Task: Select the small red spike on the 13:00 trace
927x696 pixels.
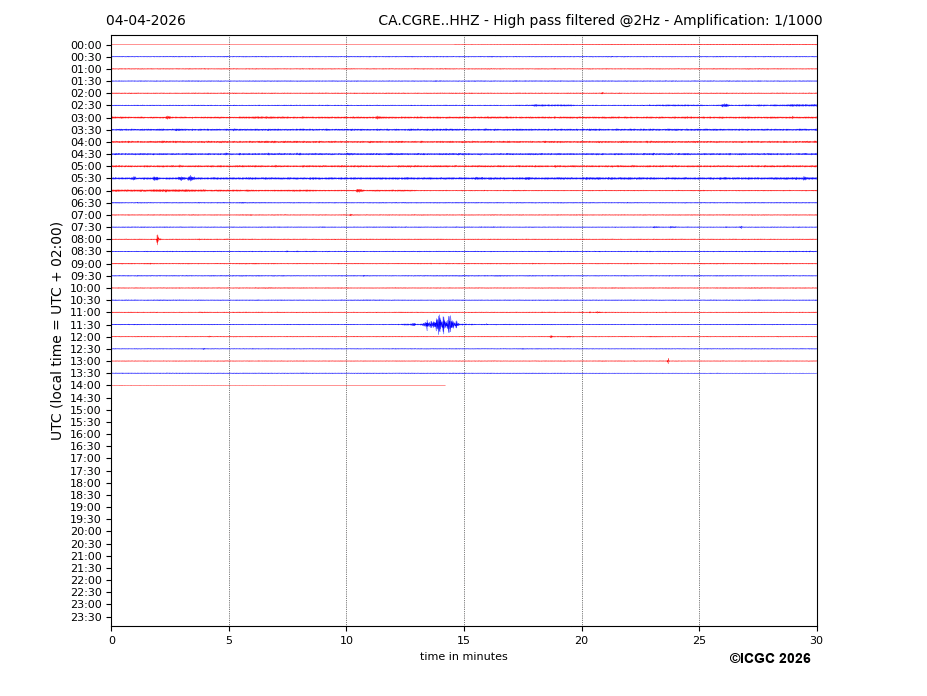Action: point(668,361)
